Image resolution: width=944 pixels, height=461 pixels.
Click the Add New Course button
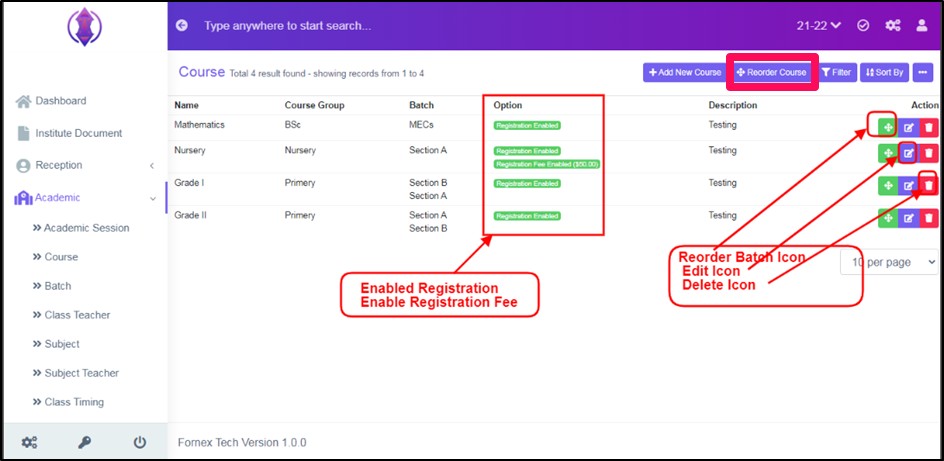[x=685, y=72]
